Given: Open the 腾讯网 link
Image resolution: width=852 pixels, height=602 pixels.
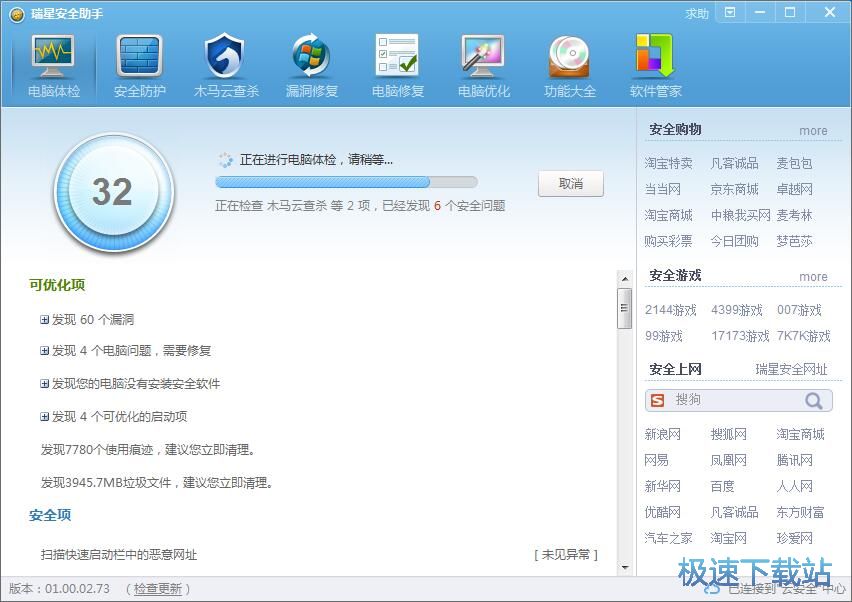Looking at the screenshot, I should 794,461.
